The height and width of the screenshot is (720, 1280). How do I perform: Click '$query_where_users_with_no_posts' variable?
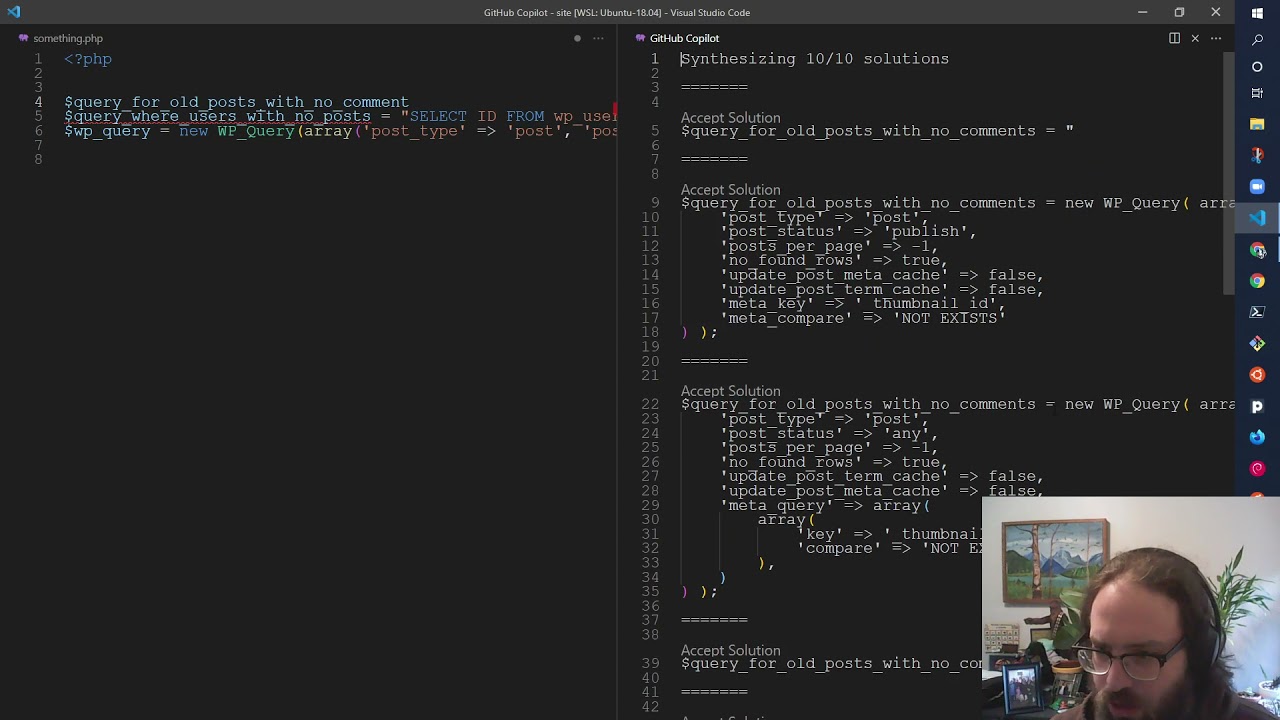pos(217,116)
